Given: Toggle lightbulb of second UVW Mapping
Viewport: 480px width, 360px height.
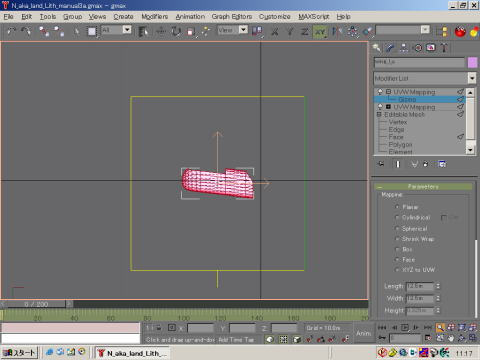Looking at the screenshot, I should pos(380,107).
